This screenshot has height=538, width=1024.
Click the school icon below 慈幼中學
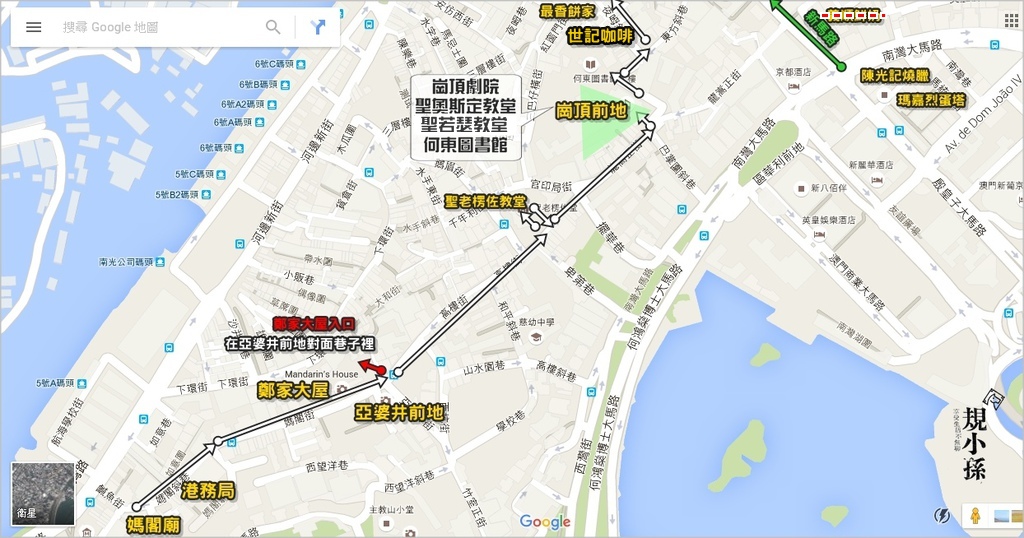click(536, 338)
